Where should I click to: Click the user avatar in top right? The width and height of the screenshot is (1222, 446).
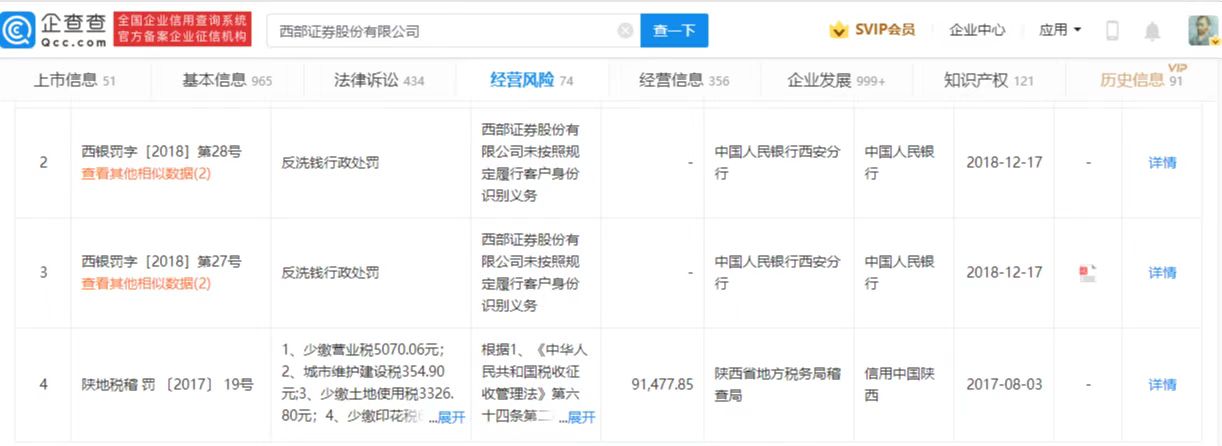tap(1201, 30)
